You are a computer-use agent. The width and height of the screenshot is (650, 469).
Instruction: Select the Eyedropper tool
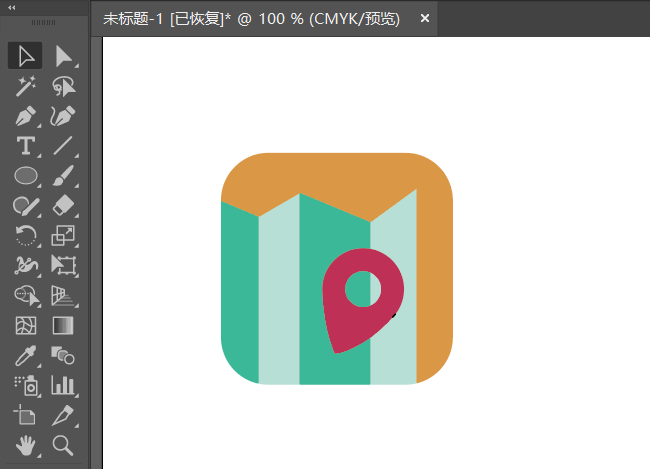tap(25, 355)
